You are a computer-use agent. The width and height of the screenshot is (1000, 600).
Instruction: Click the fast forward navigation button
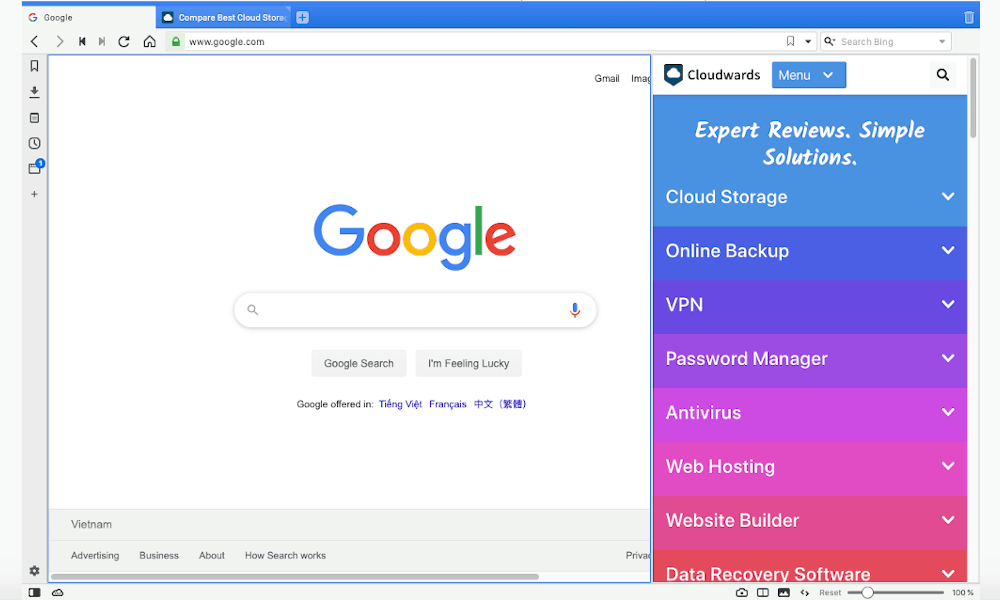(101, 41)
